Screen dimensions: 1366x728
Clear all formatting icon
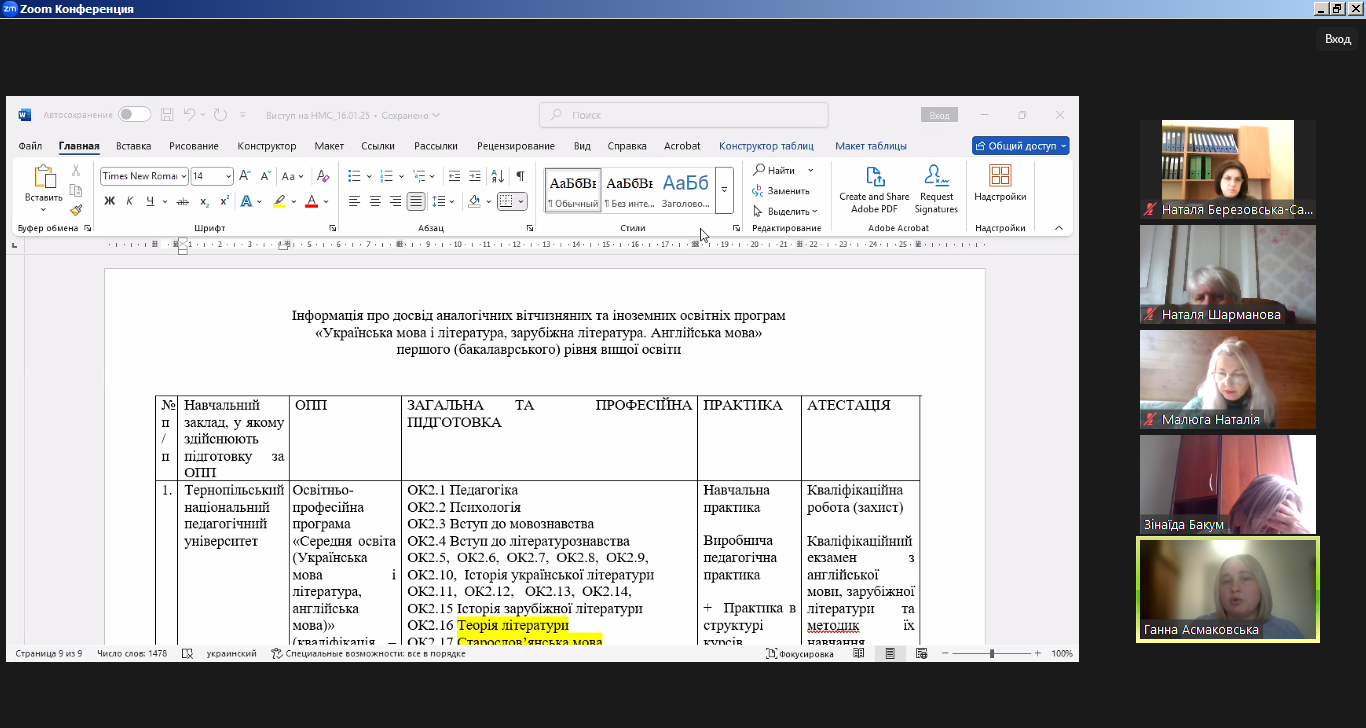[321, 176]
